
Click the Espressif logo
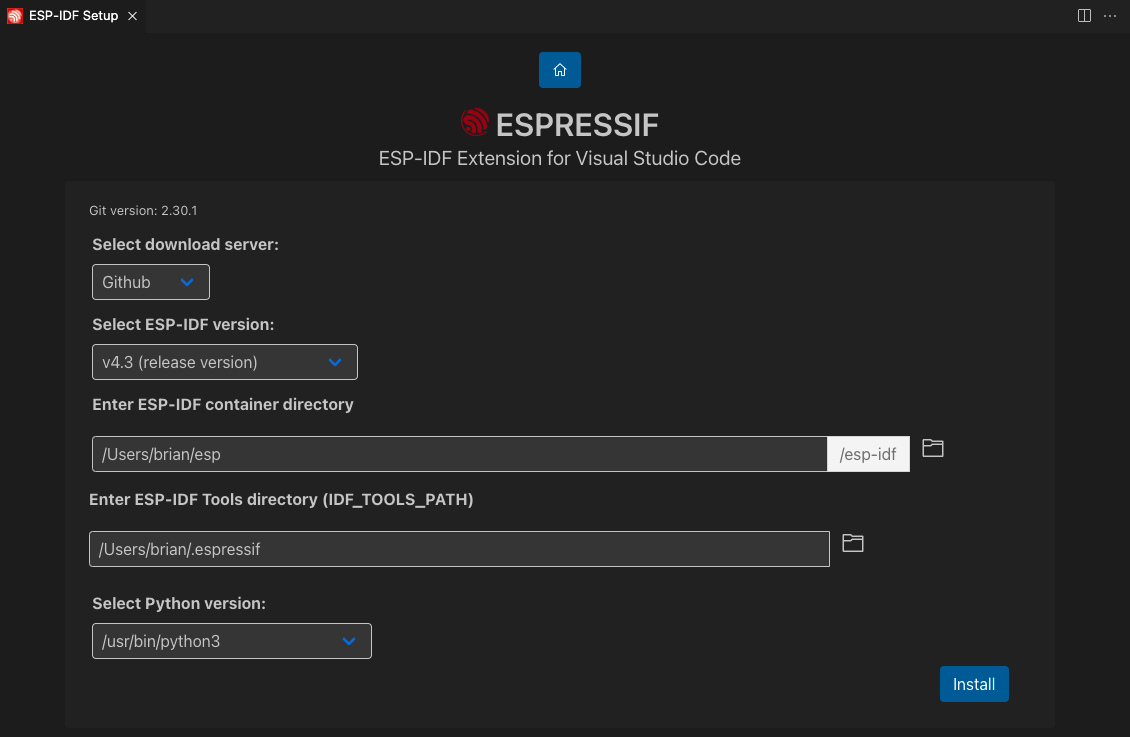474,122
